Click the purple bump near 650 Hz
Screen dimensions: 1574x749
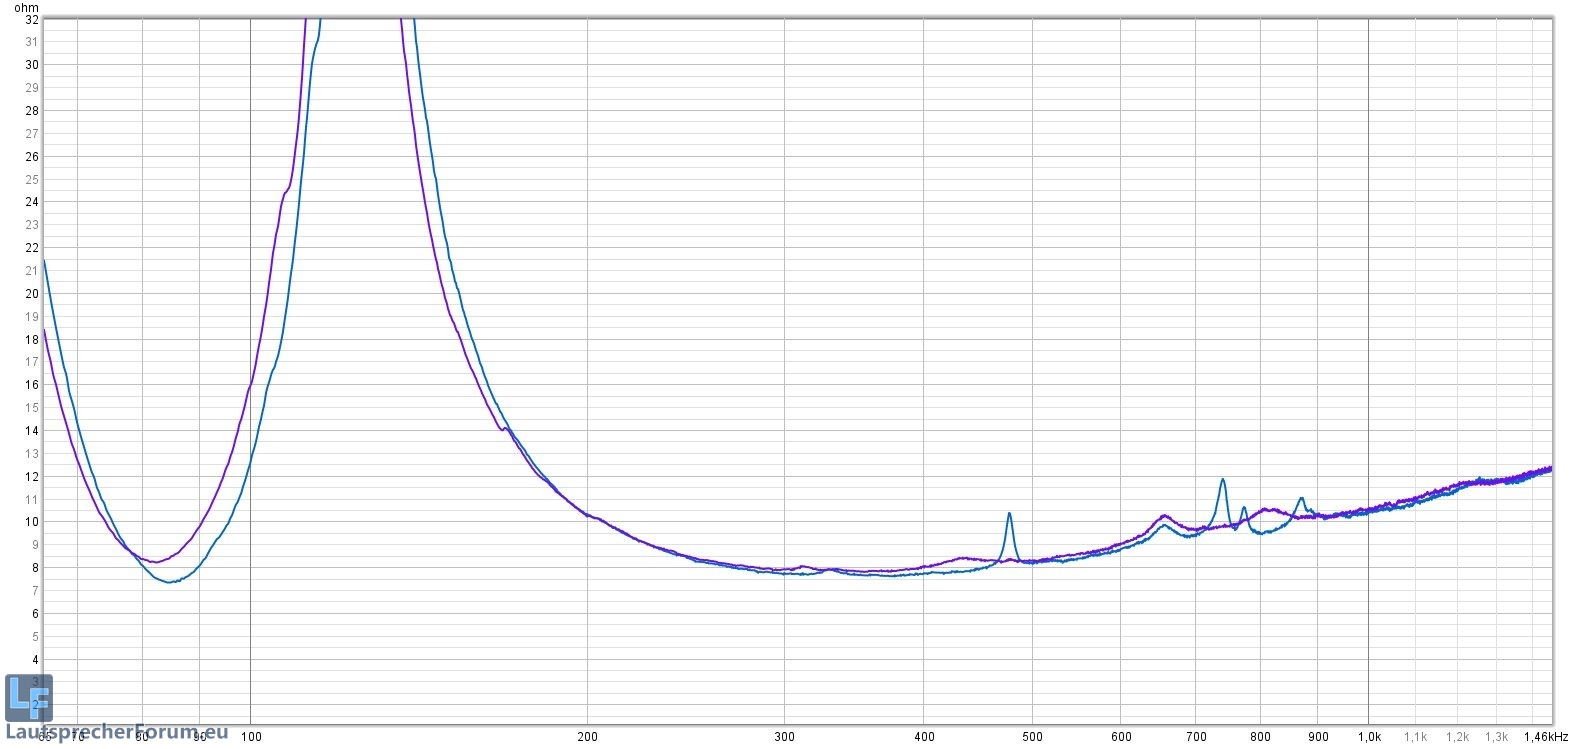pos(1164,516)
